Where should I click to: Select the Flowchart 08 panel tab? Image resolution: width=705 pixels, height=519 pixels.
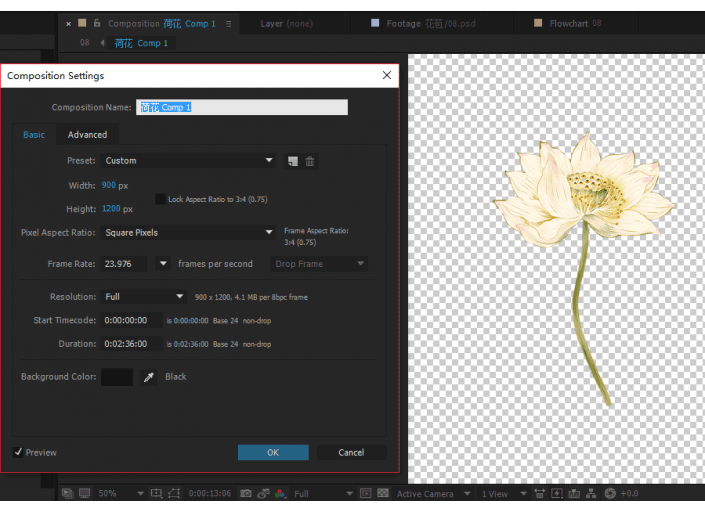coord(567,23)
